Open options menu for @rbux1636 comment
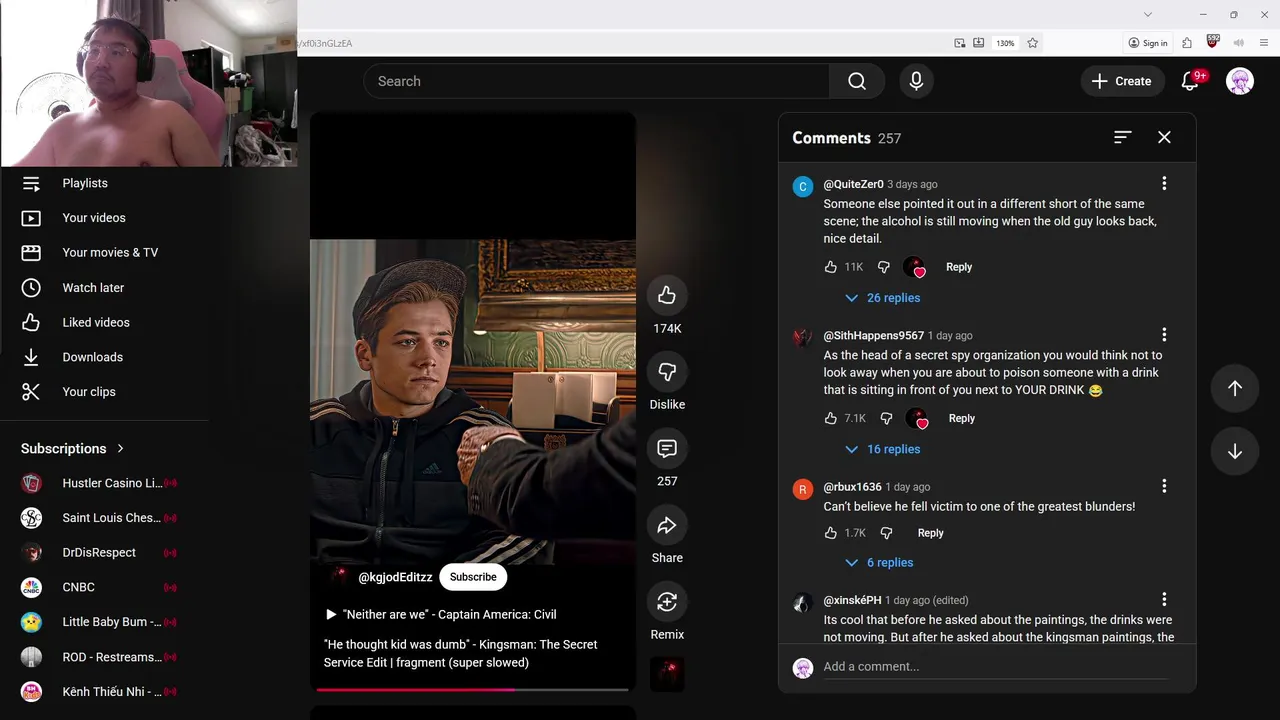The image size is (1280, 720). click(1164, 486)
